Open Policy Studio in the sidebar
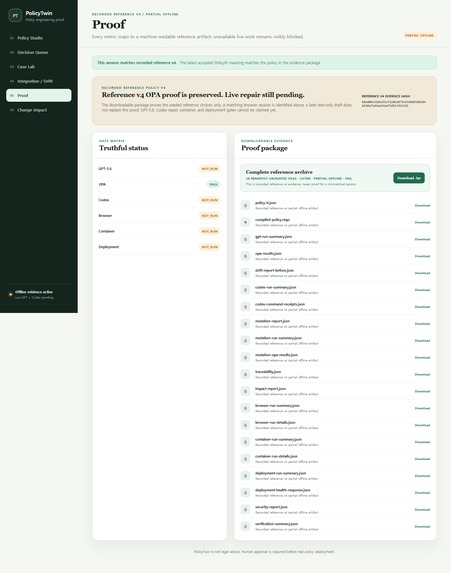 (39, 38)
